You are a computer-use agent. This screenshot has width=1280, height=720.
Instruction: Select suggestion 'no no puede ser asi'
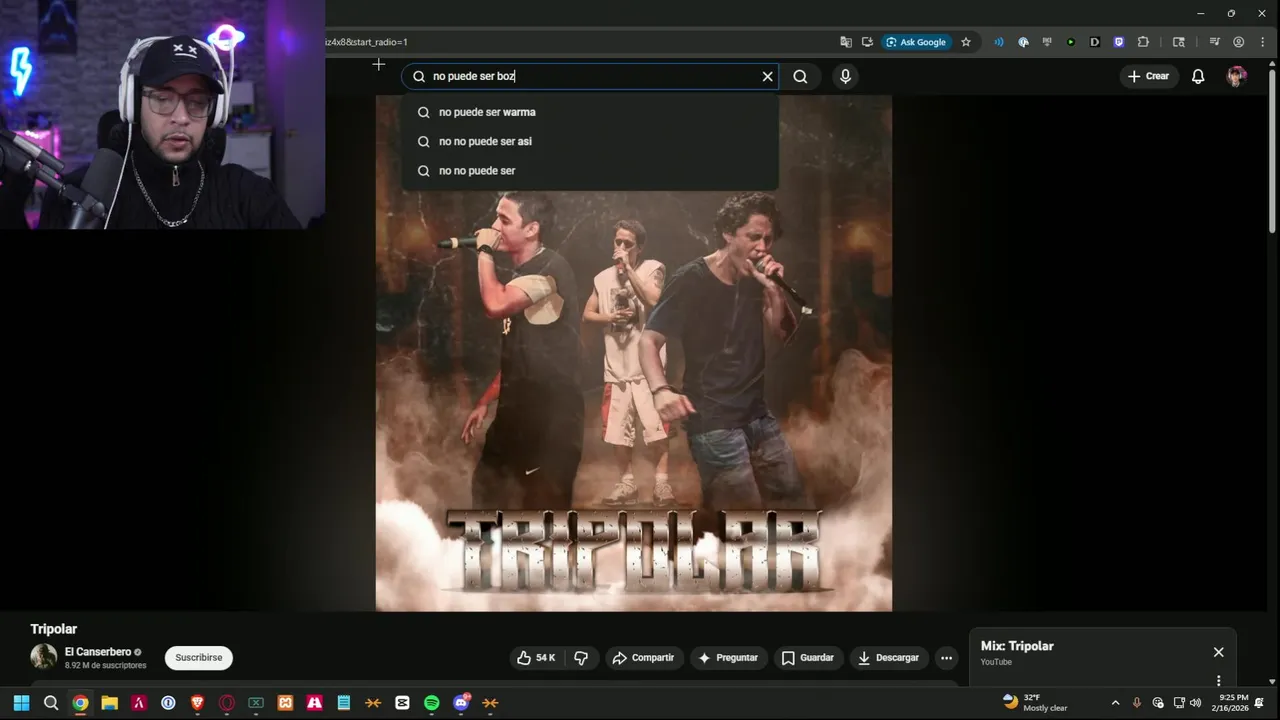point(590,141)
